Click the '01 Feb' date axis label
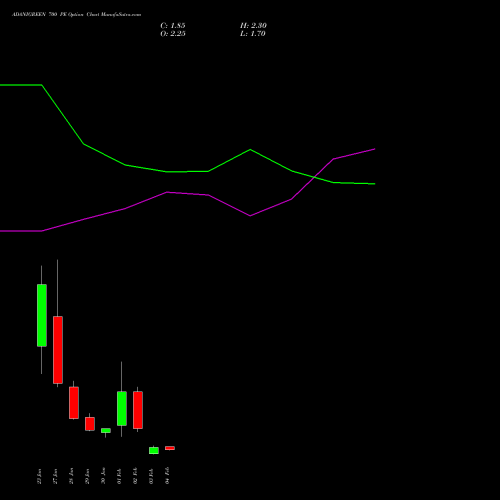The width and height of the screenshot is (500, 500). (119, 476)
